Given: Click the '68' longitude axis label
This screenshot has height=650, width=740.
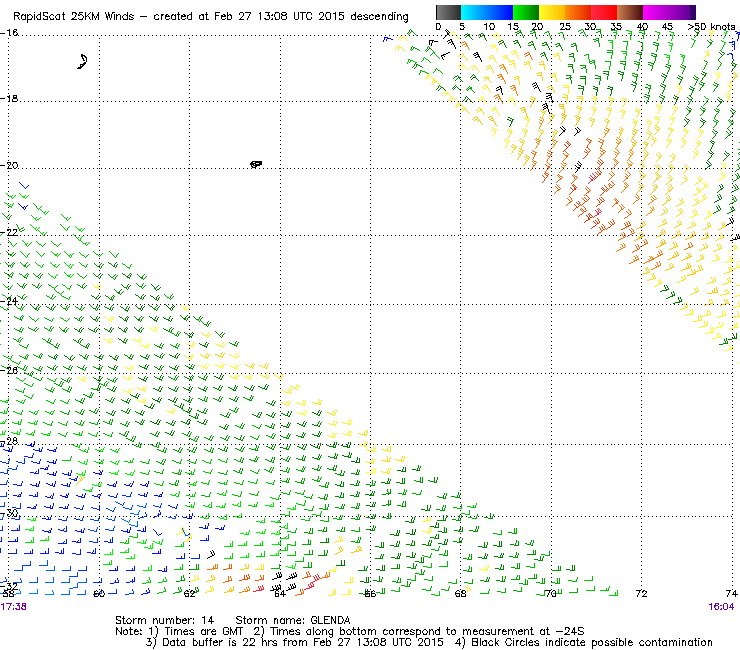Looking at the screenshot, I should (x=461, y=593).
